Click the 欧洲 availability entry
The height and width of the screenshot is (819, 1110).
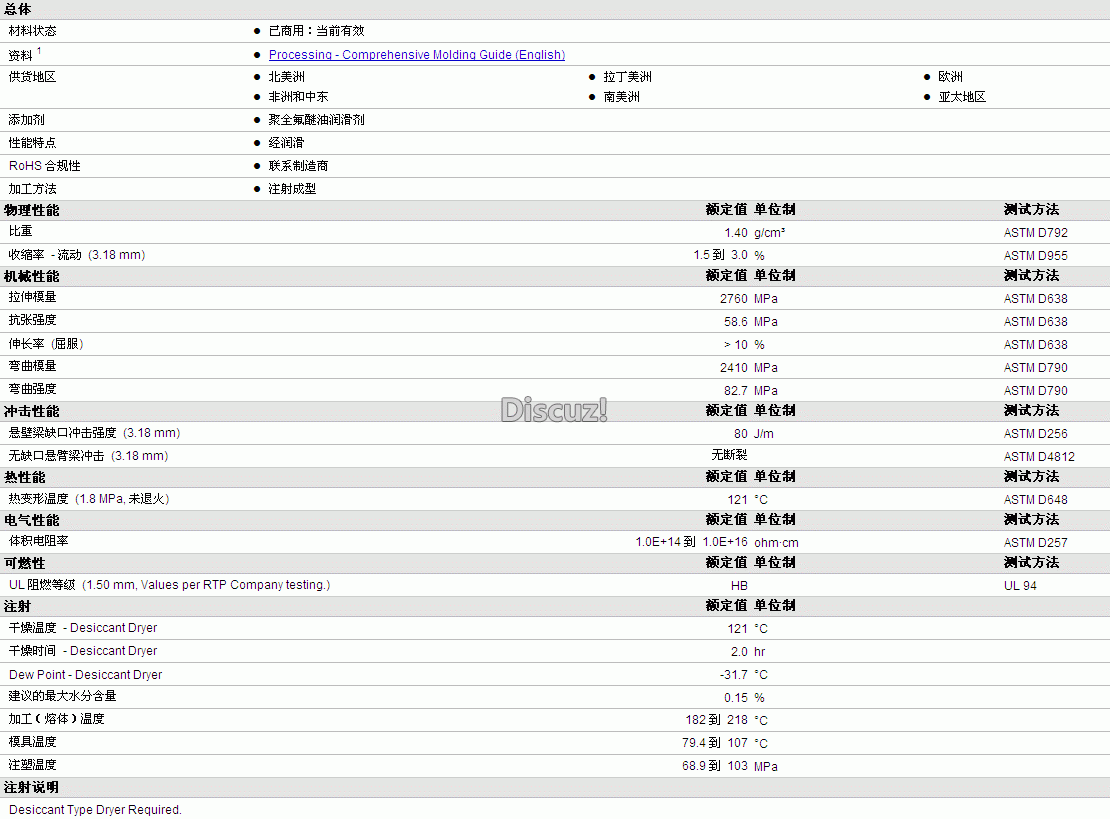950,76
